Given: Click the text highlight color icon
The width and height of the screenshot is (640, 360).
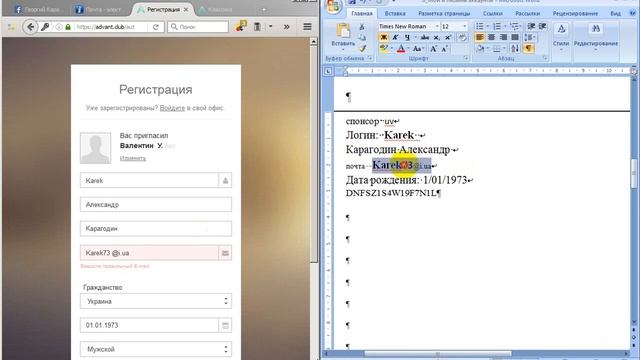Looking at the screenshot, I should click(384, 49).
